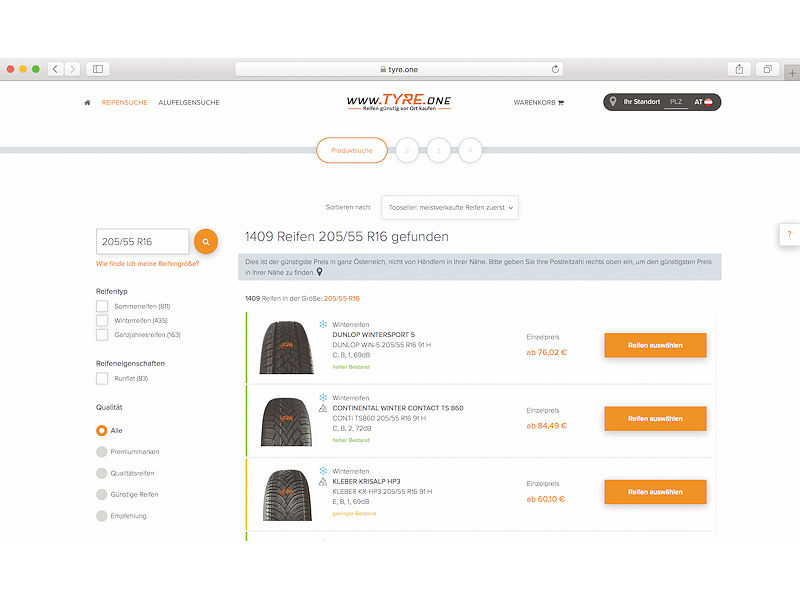800x600 pixels.
Task: Click the snowflake icon for Kleber Krisalp
Action: coord(323,470)
